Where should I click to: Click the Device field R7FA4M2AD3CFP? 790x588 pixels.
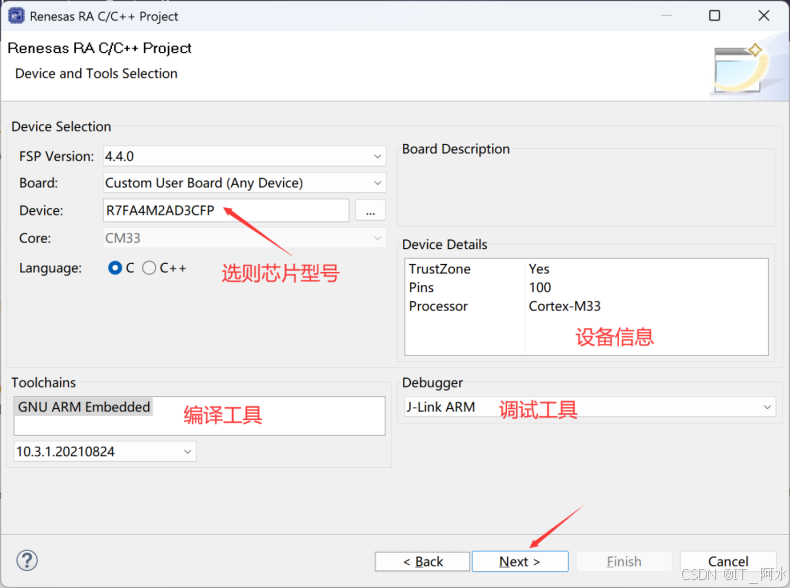click(x=226, y=210)
